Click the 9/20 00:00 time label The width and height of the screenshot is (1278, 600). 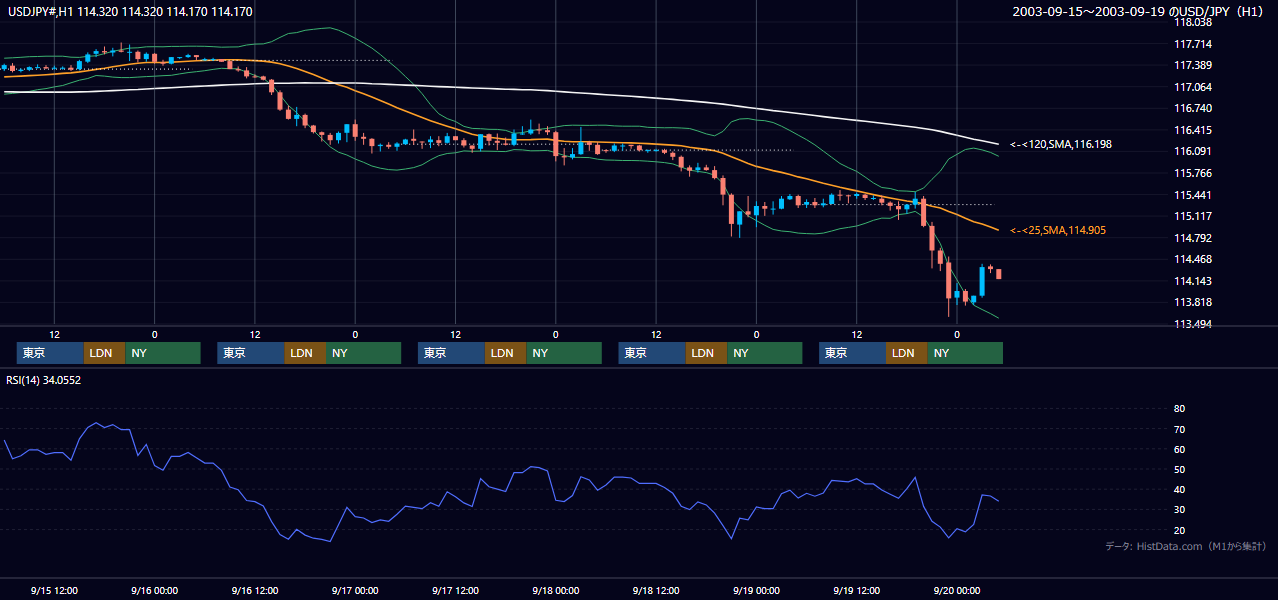point(957,590)
